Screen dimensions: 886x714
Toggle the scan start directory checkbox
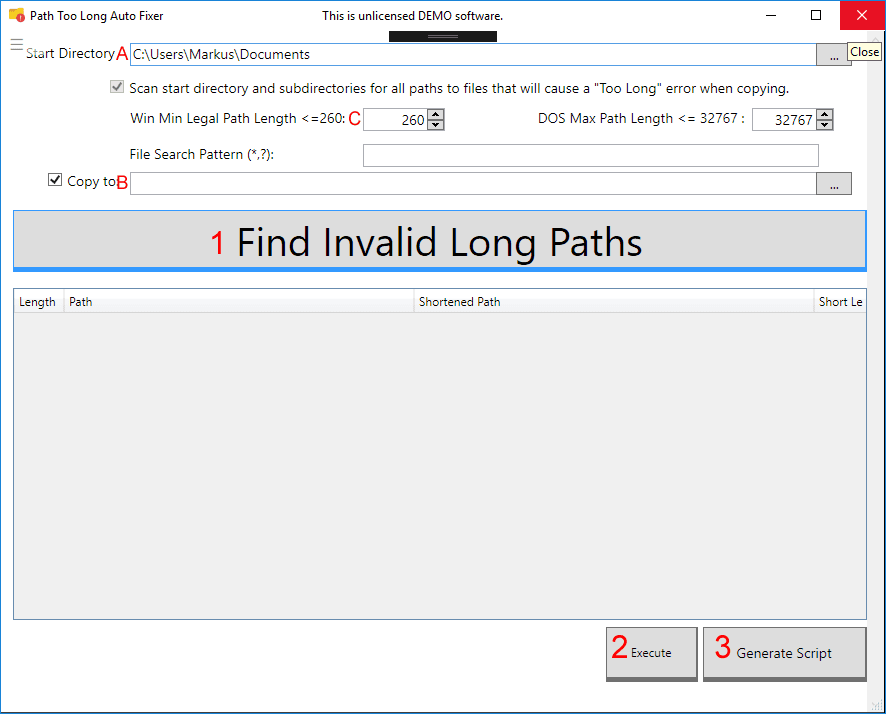point(117,87)
